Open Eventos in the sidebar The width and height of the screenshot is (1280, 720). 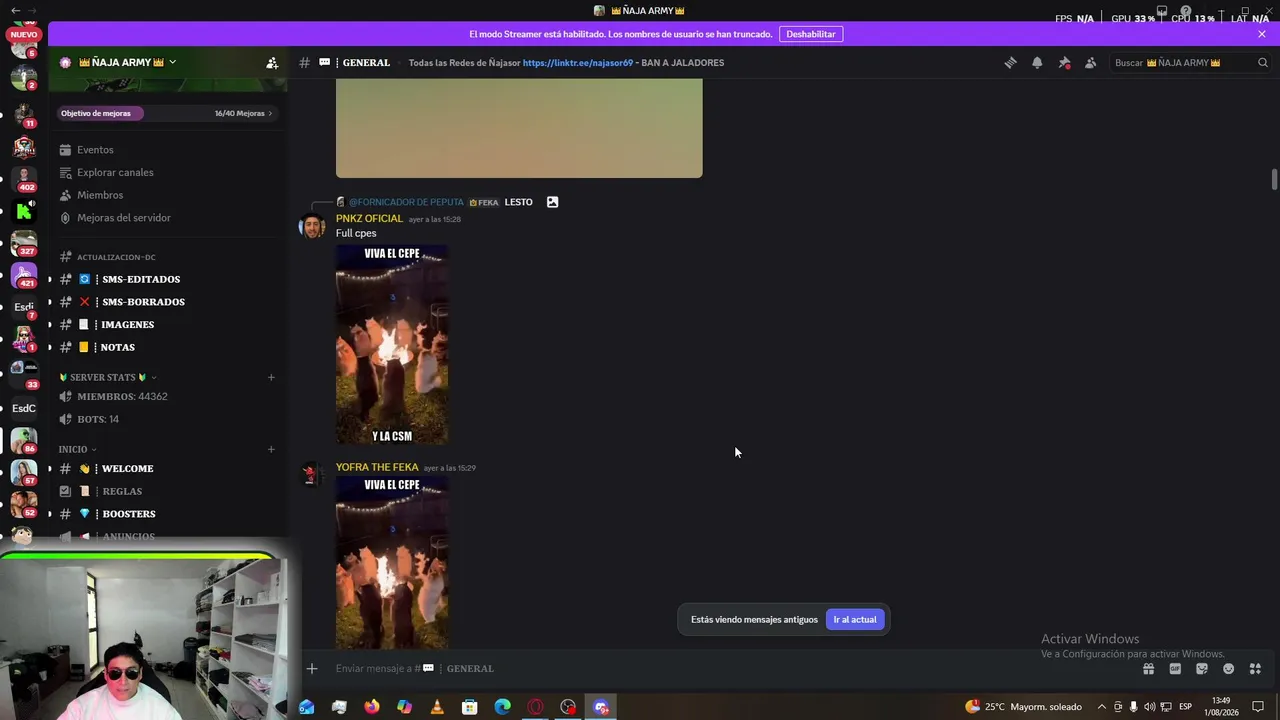point(167,150)
